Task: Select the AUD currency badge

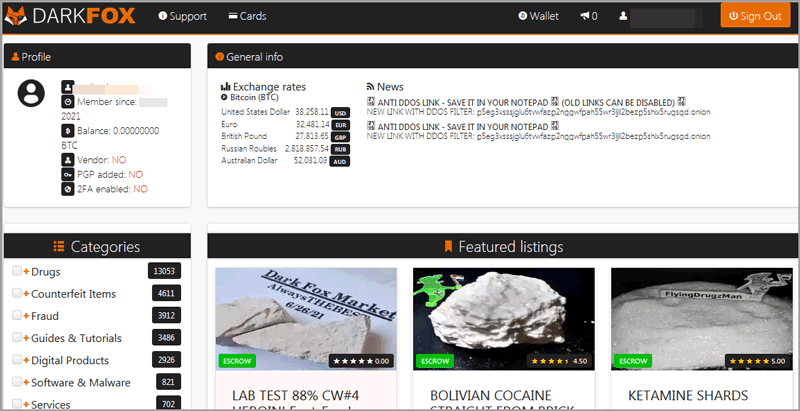Action: click(340, 162)
